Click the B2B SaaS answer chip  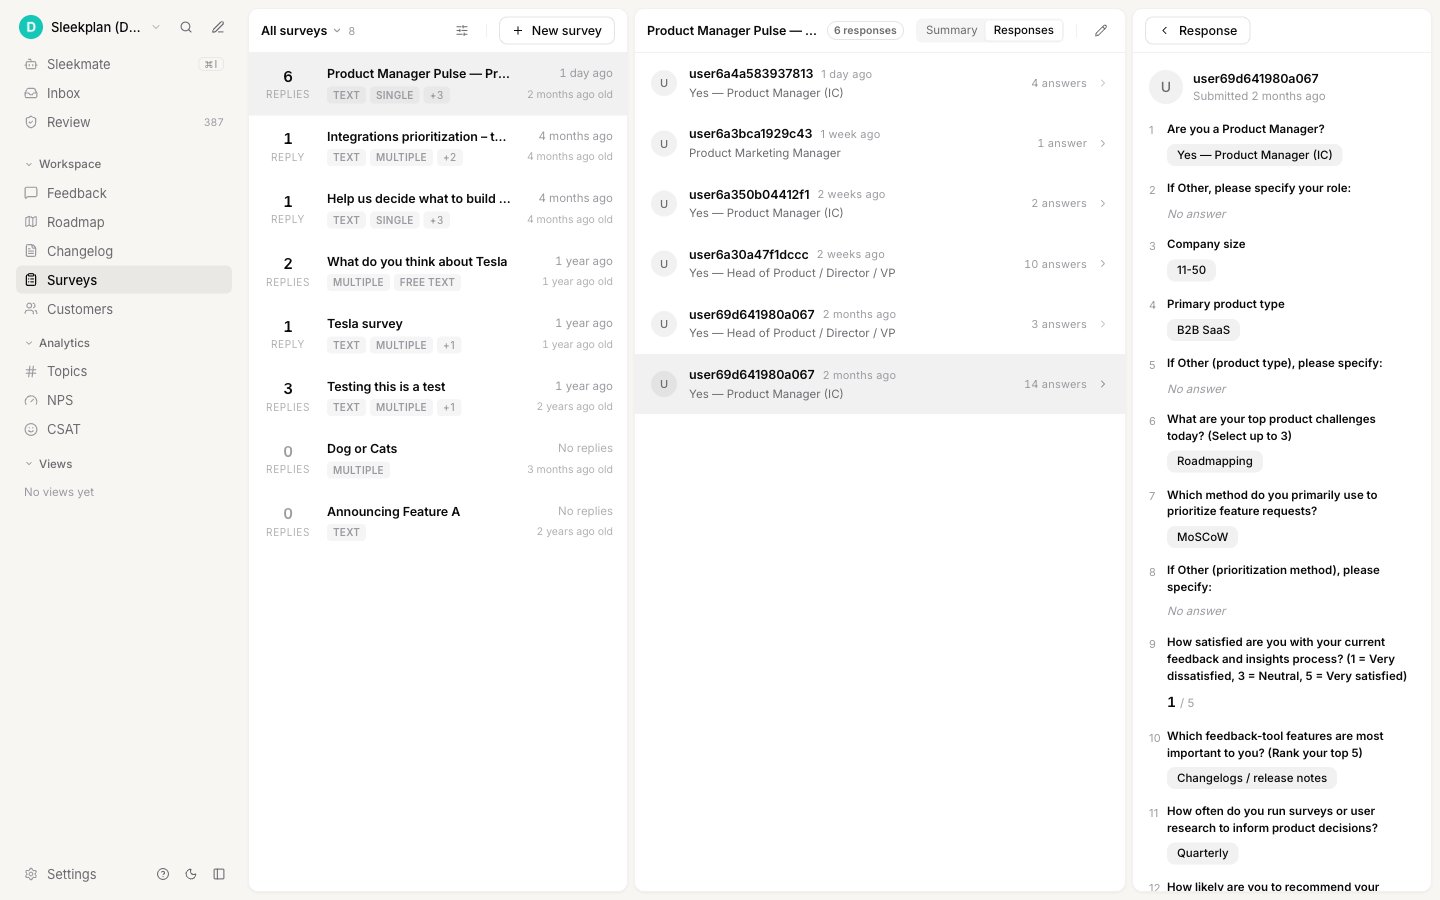(1203, 330)
